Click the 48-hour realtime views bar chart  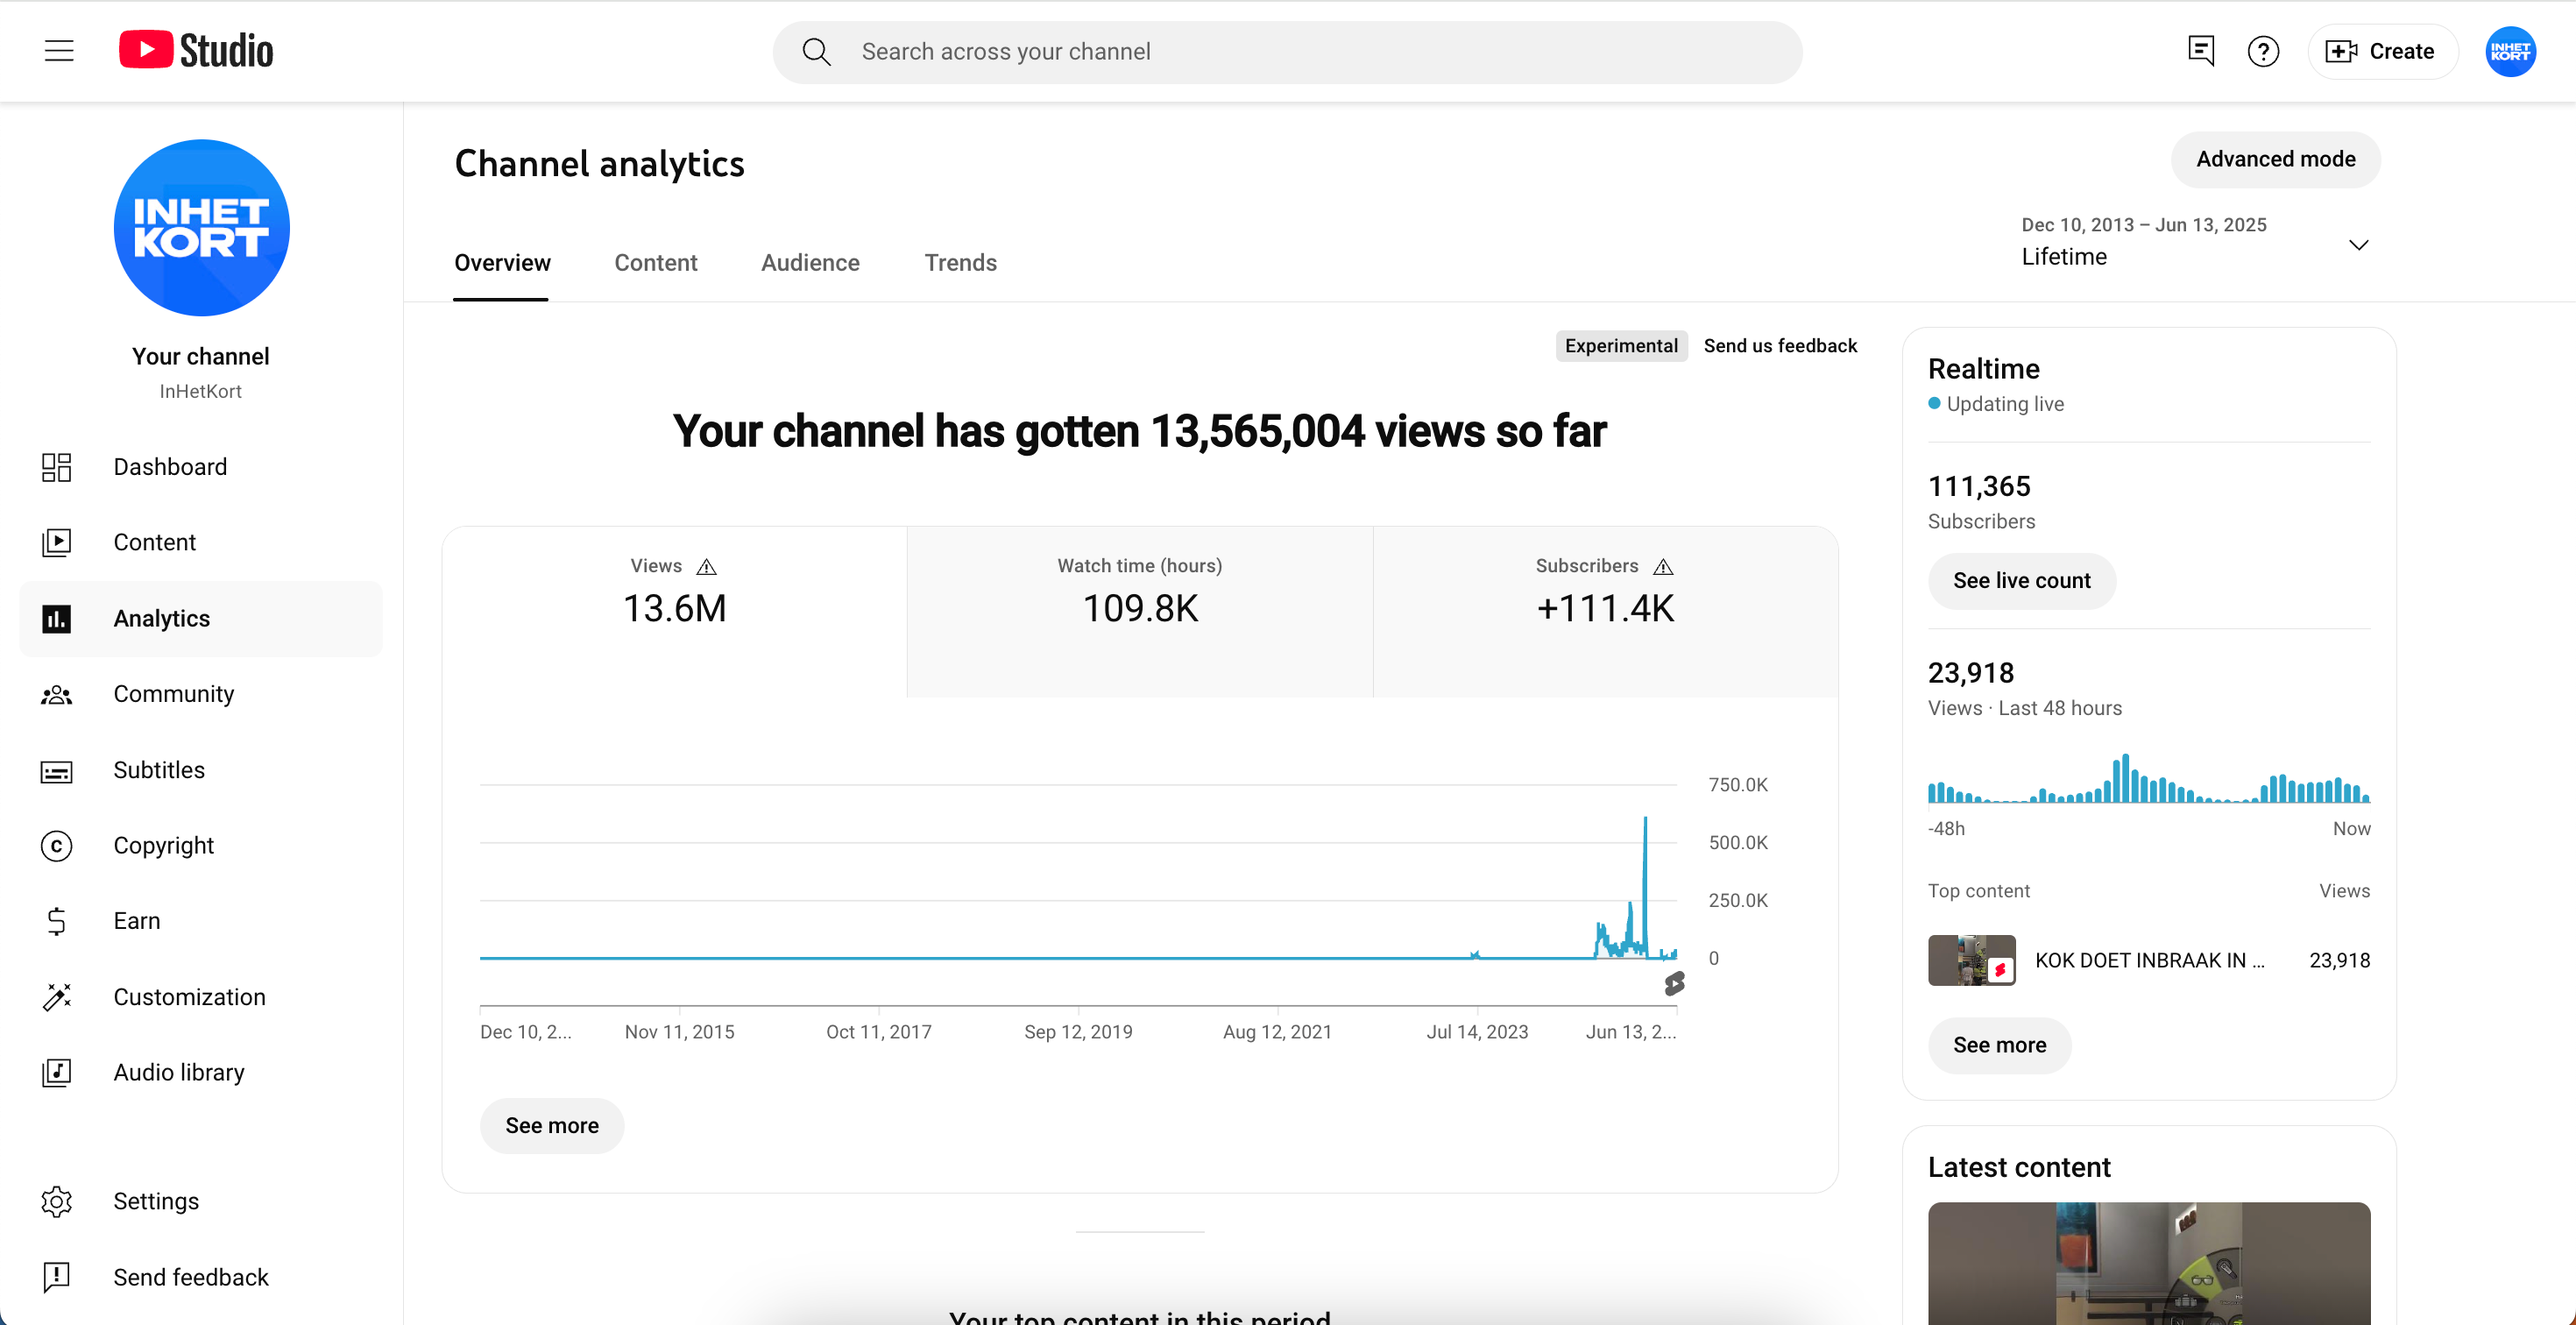2148,778
